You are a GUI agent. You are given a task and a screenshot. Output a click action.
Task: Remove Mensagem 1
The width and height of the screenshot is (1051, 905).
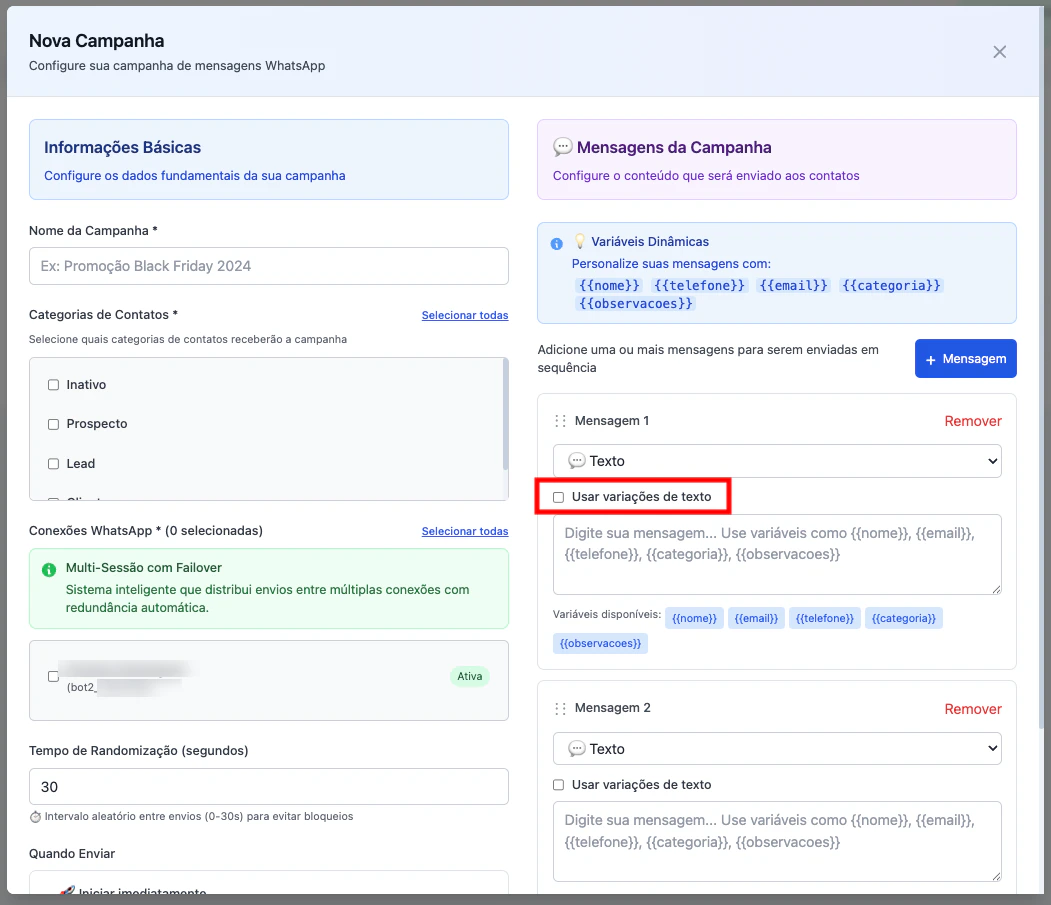(973, 421)
